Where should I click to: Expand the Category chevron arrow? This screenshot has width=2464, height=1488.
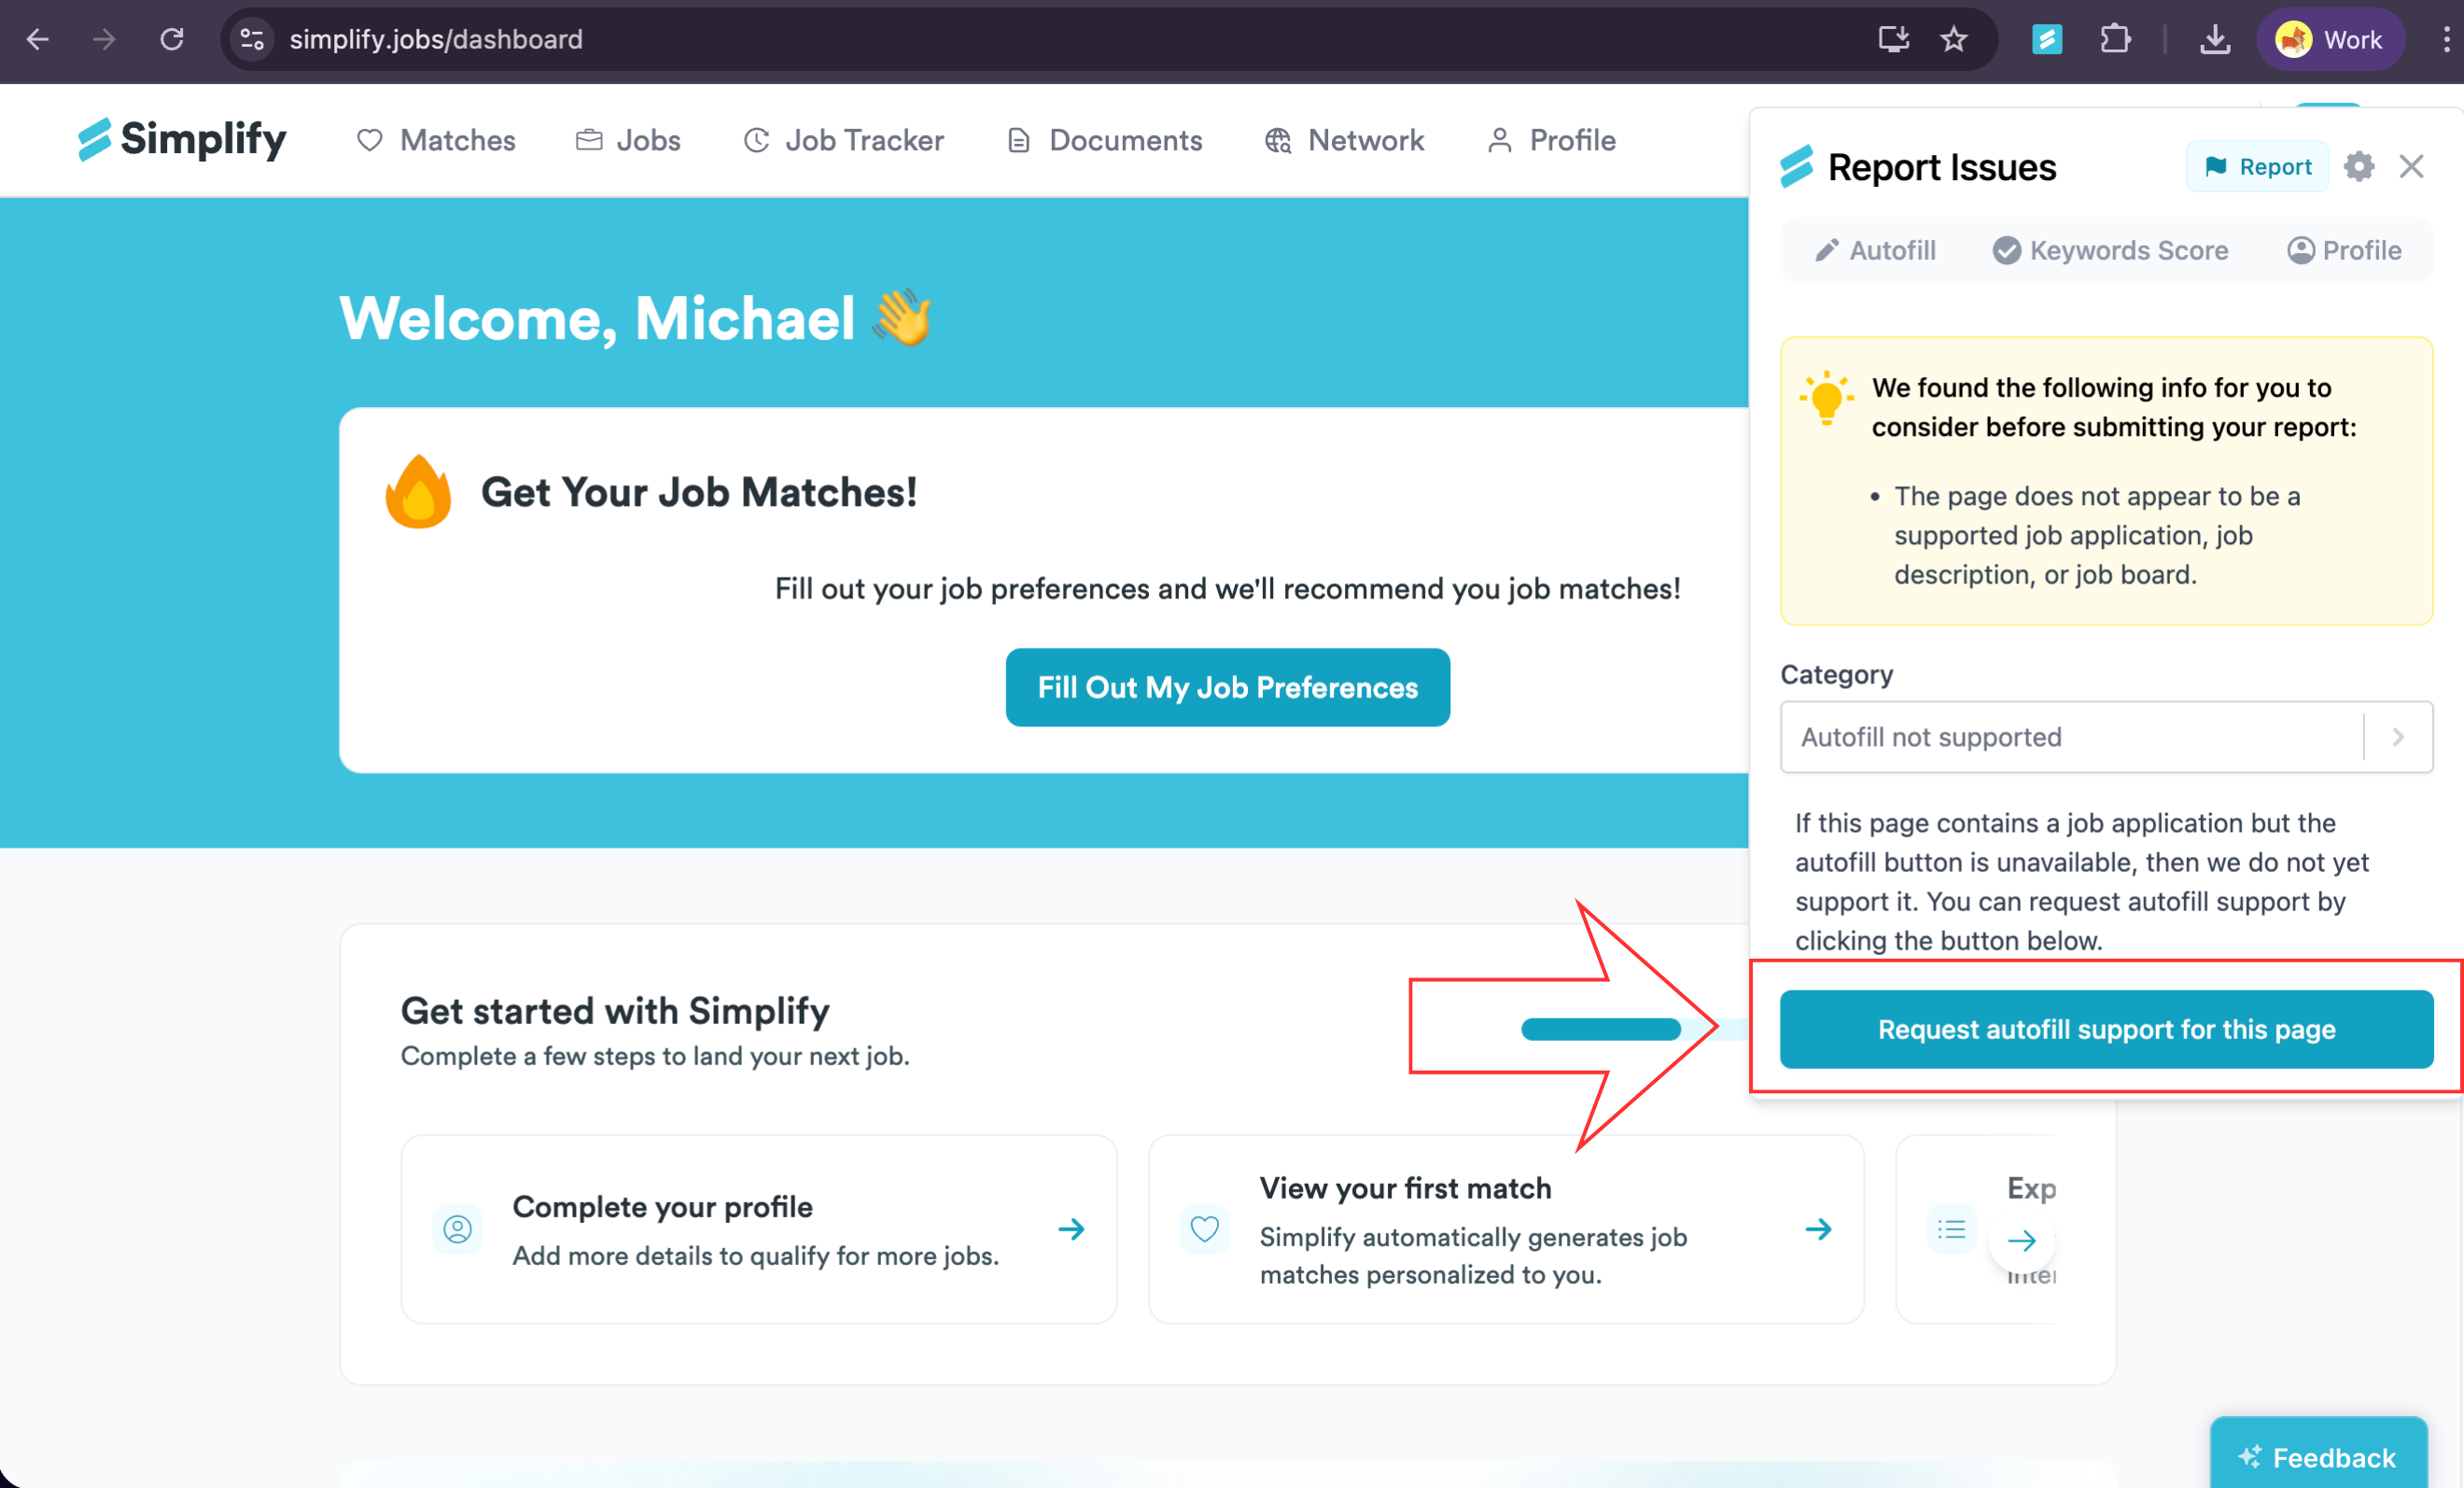pos(2398,737)
